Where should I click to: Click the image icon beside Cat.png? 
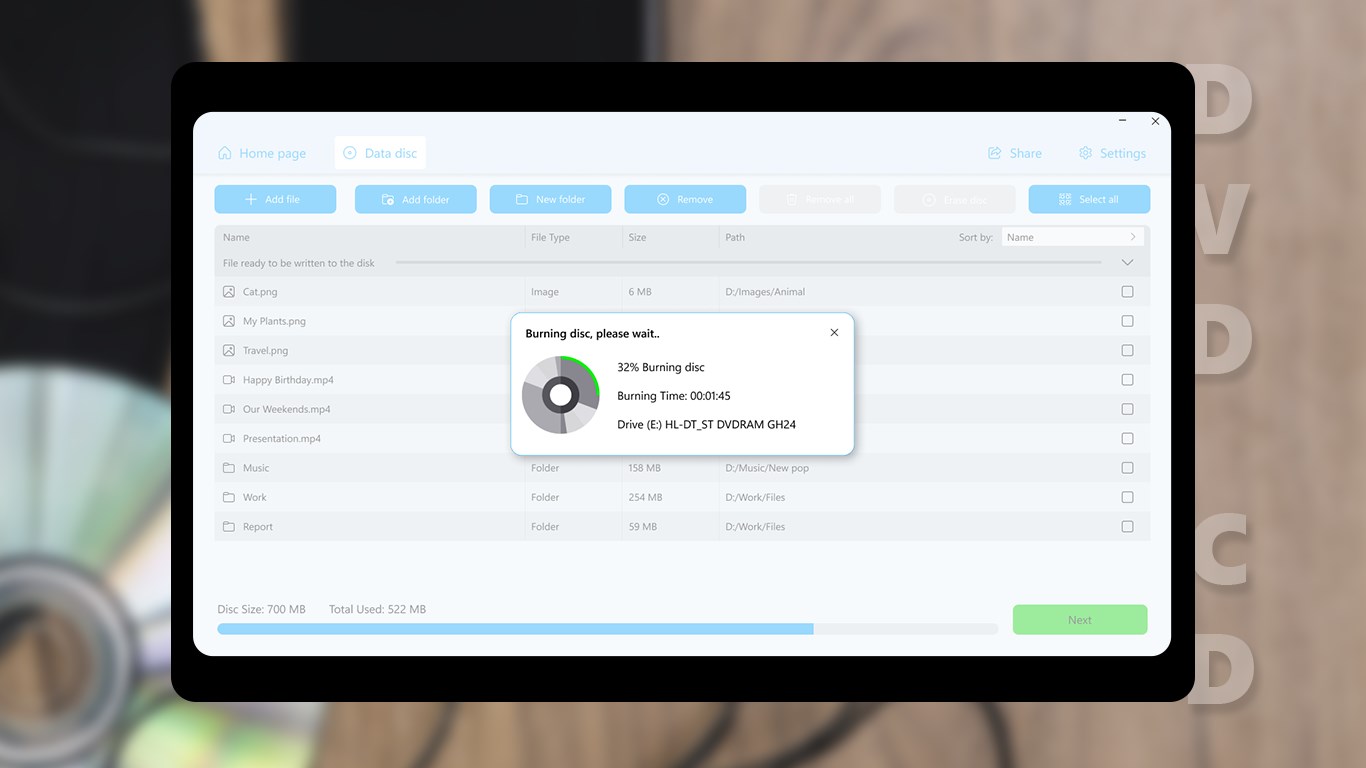point(229,292)
